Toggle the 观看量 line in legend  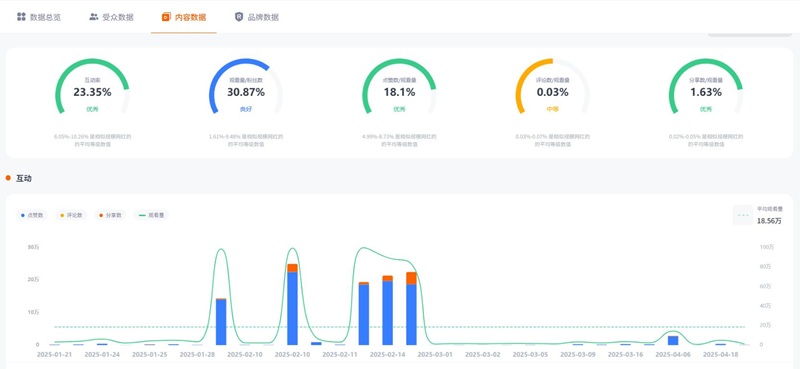coord(151,215)
